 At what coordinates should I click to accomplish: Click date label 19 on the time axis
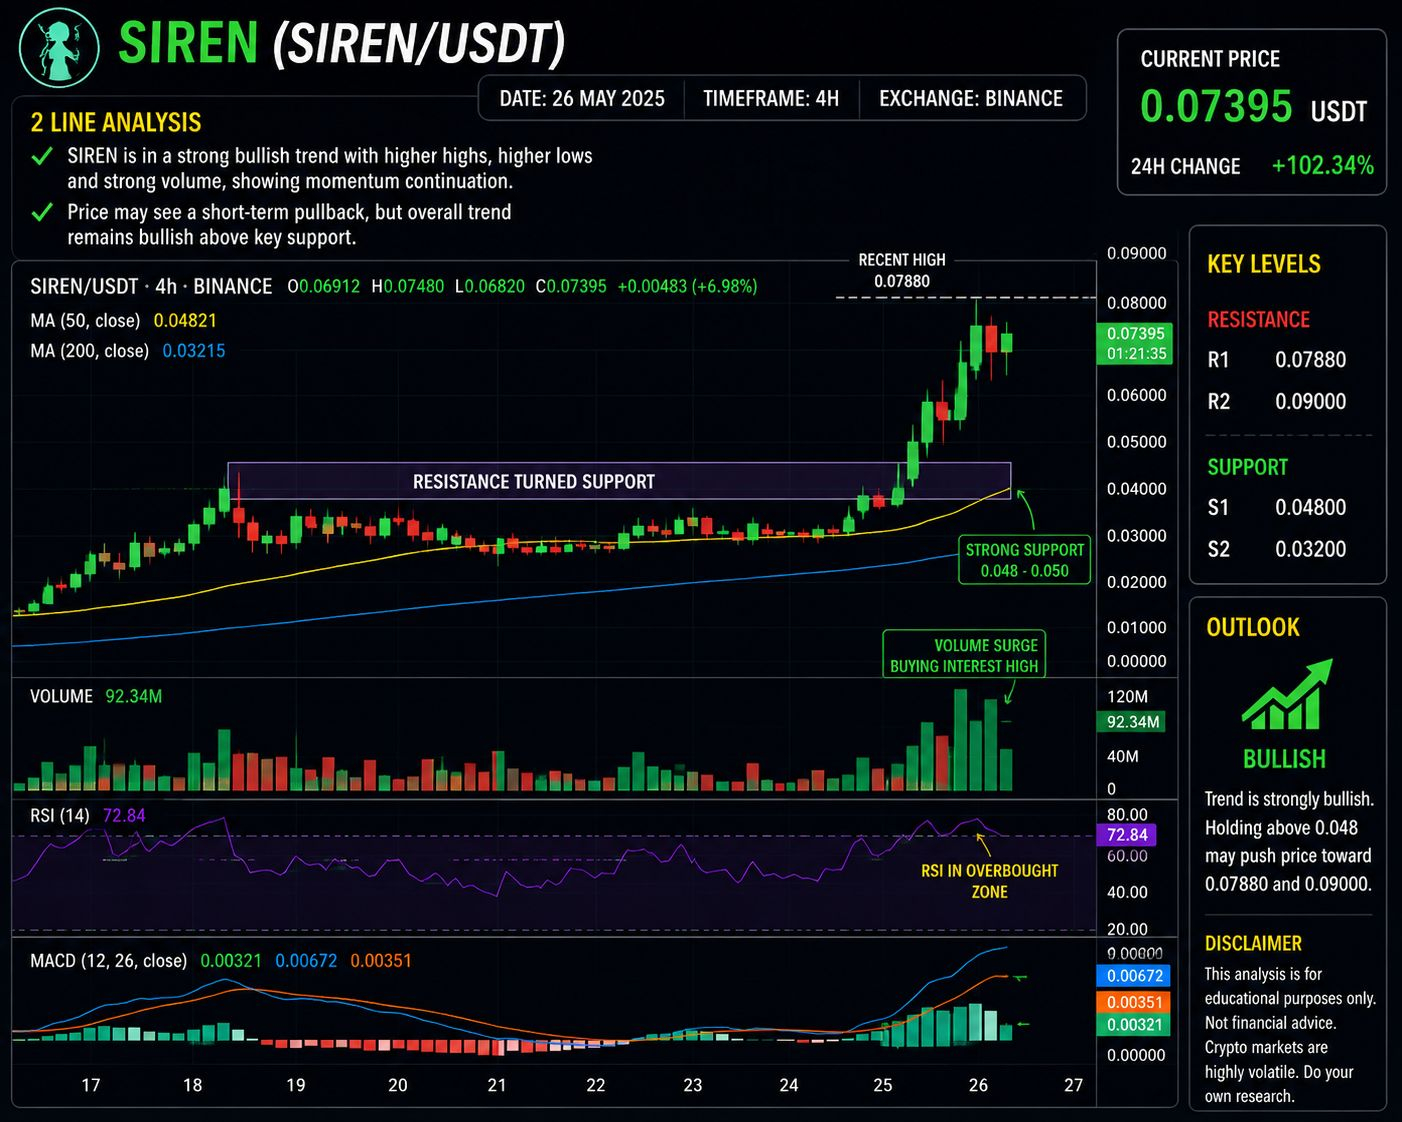point(296,1085)
